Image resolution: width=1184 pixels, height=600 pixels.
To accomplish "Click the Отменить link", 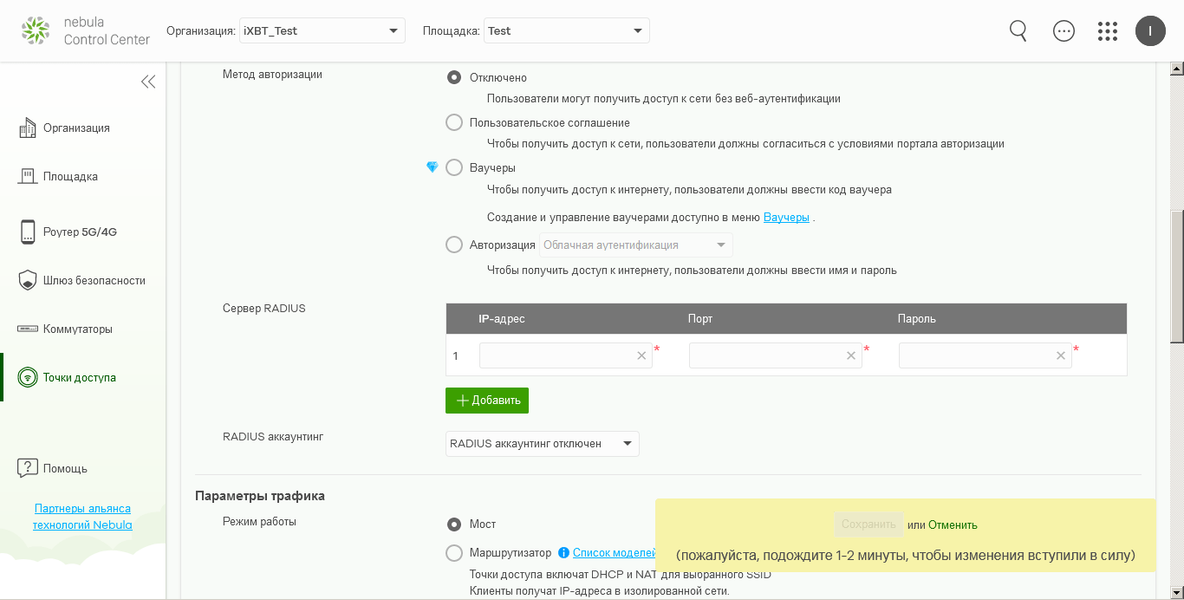I will [952, 525].
